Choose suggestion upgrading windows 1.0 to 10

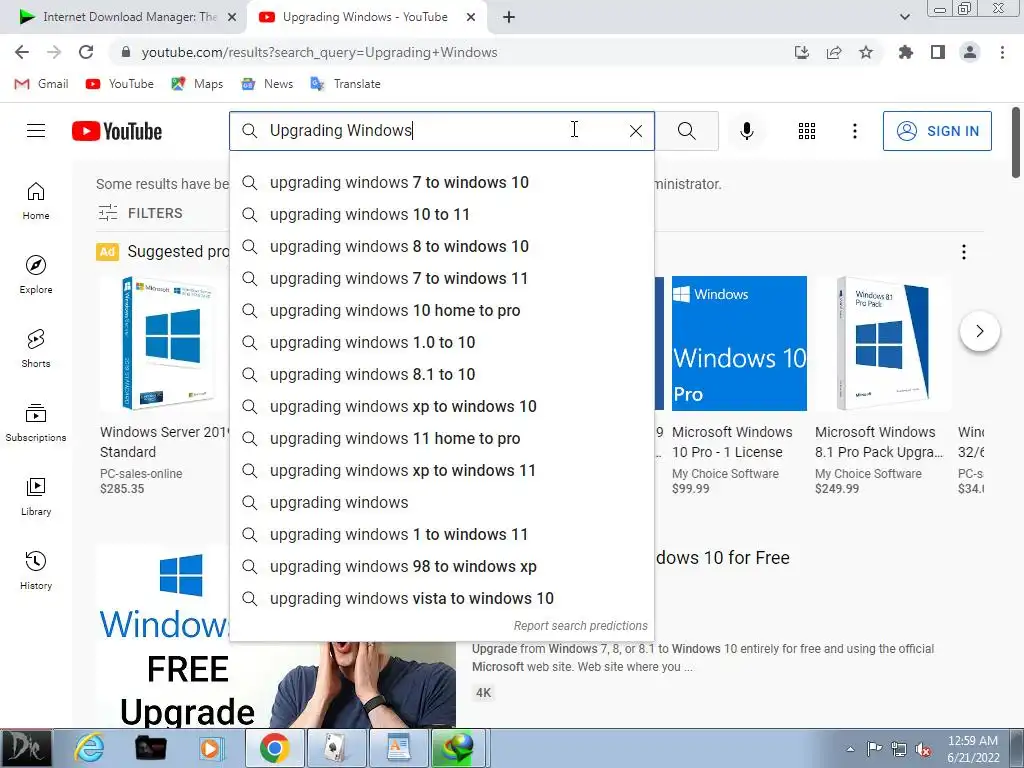pos(442,342)
